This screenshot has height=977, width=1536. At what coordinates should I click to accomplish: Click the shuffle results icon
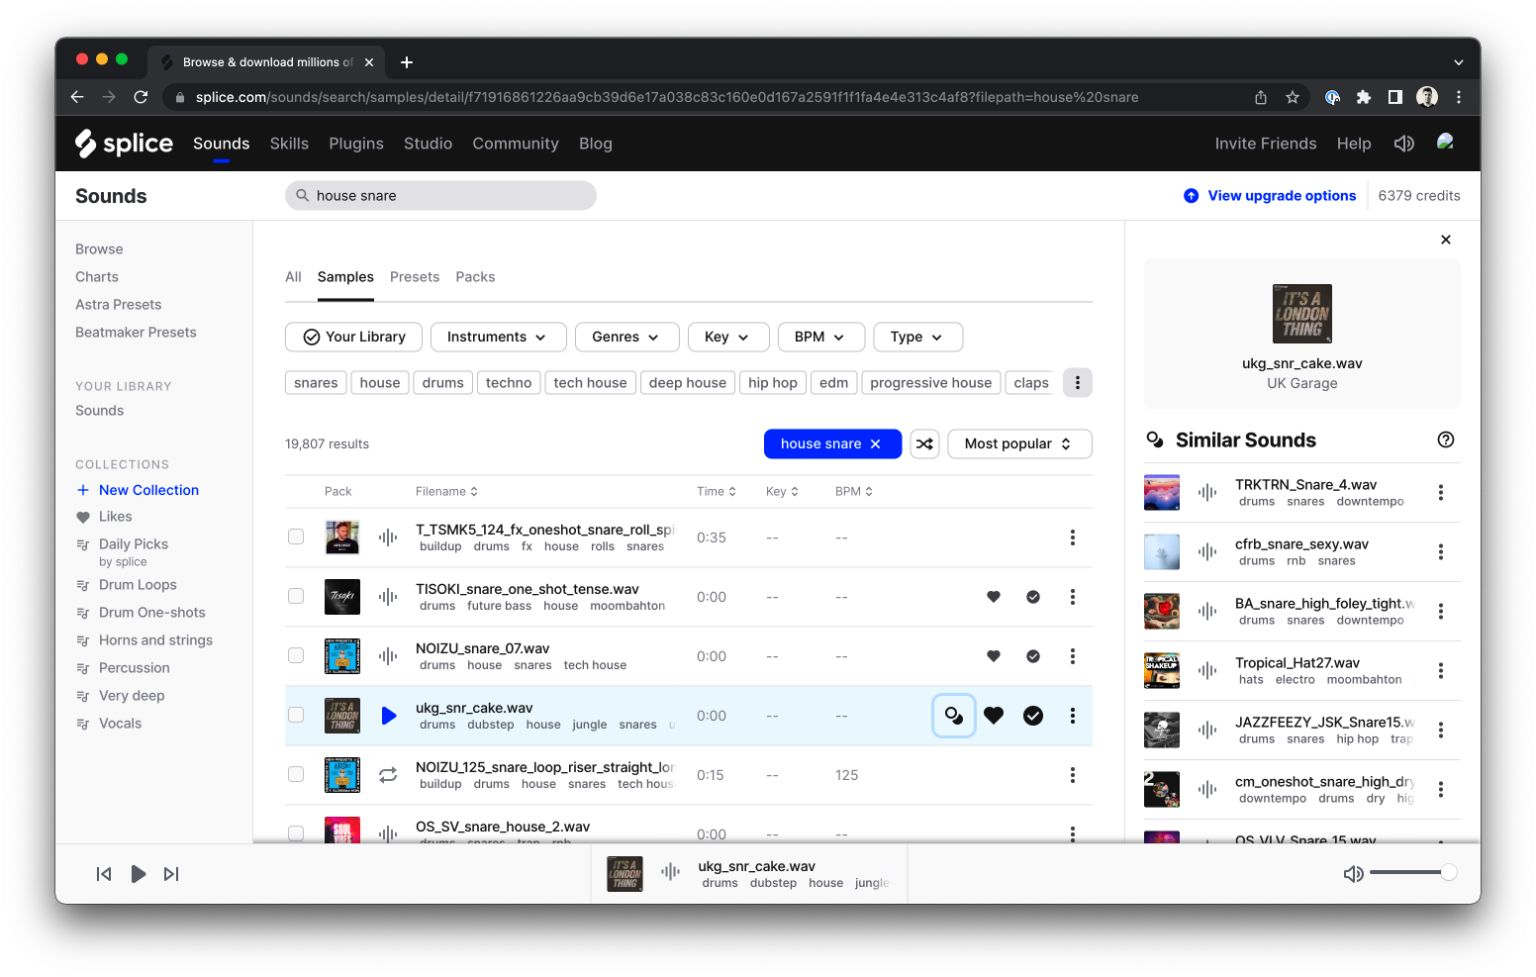924,443
